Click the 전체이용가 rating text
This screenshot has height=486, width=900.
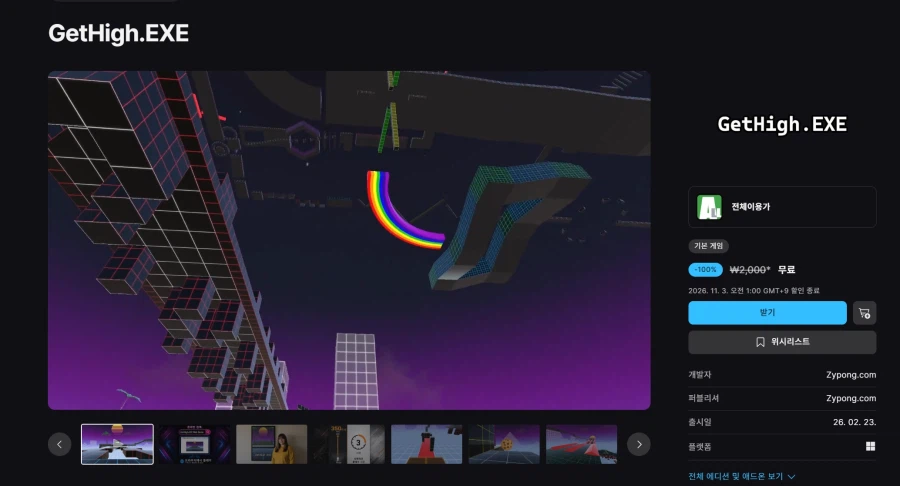tap(751, 207)
